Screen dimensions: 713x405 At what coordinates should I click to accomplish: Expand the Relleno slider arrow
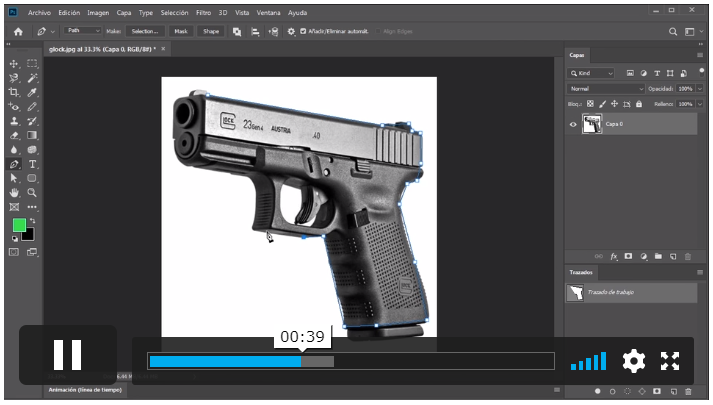coord(700,104)
